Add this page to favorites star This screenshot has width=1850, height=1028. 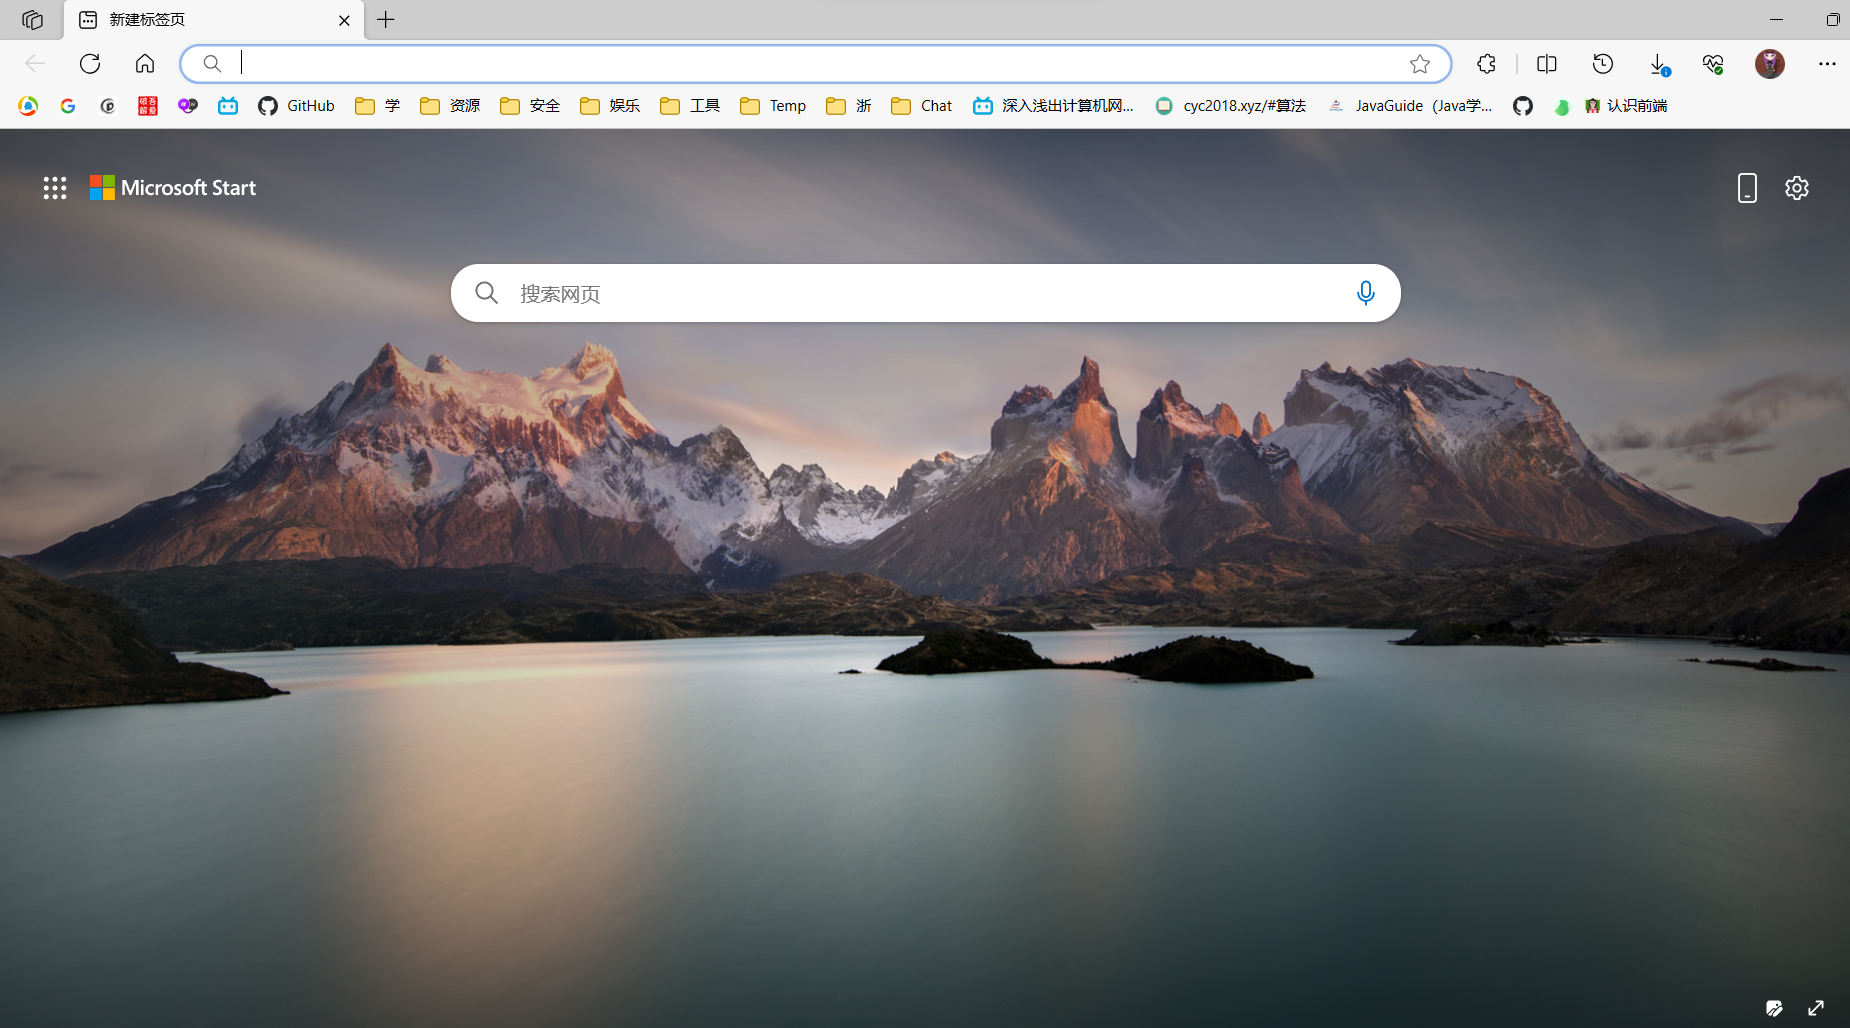click(1420, 64)
